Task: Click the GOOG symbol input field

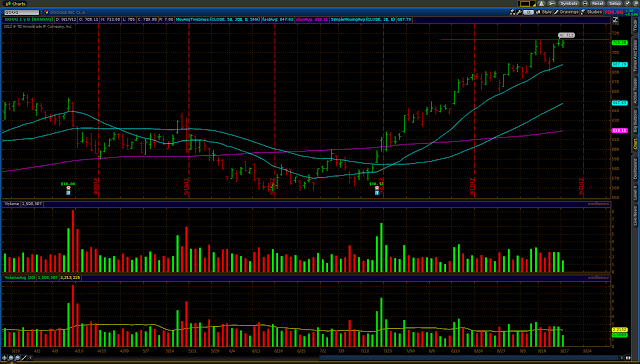Action: pos(21,13)
